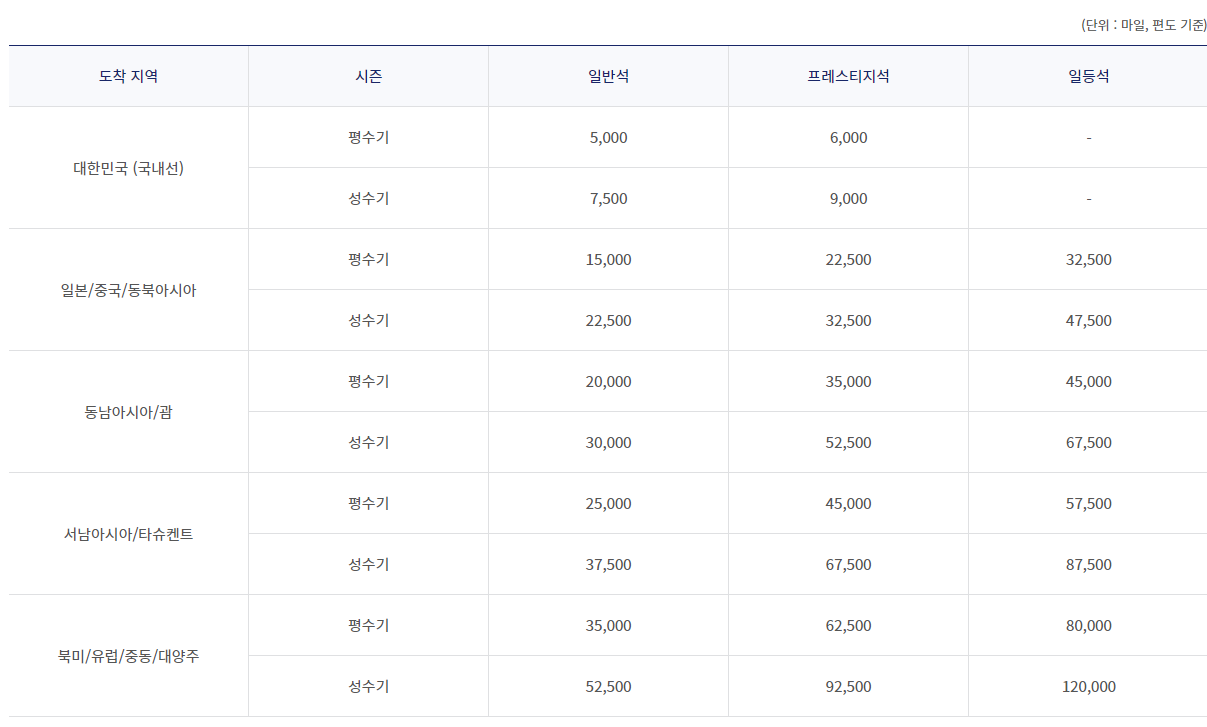The image size is (1207, 727).
Task: Click 성수기 in the 동남아시아/괌 rows
Action: (x=368, y=442)
